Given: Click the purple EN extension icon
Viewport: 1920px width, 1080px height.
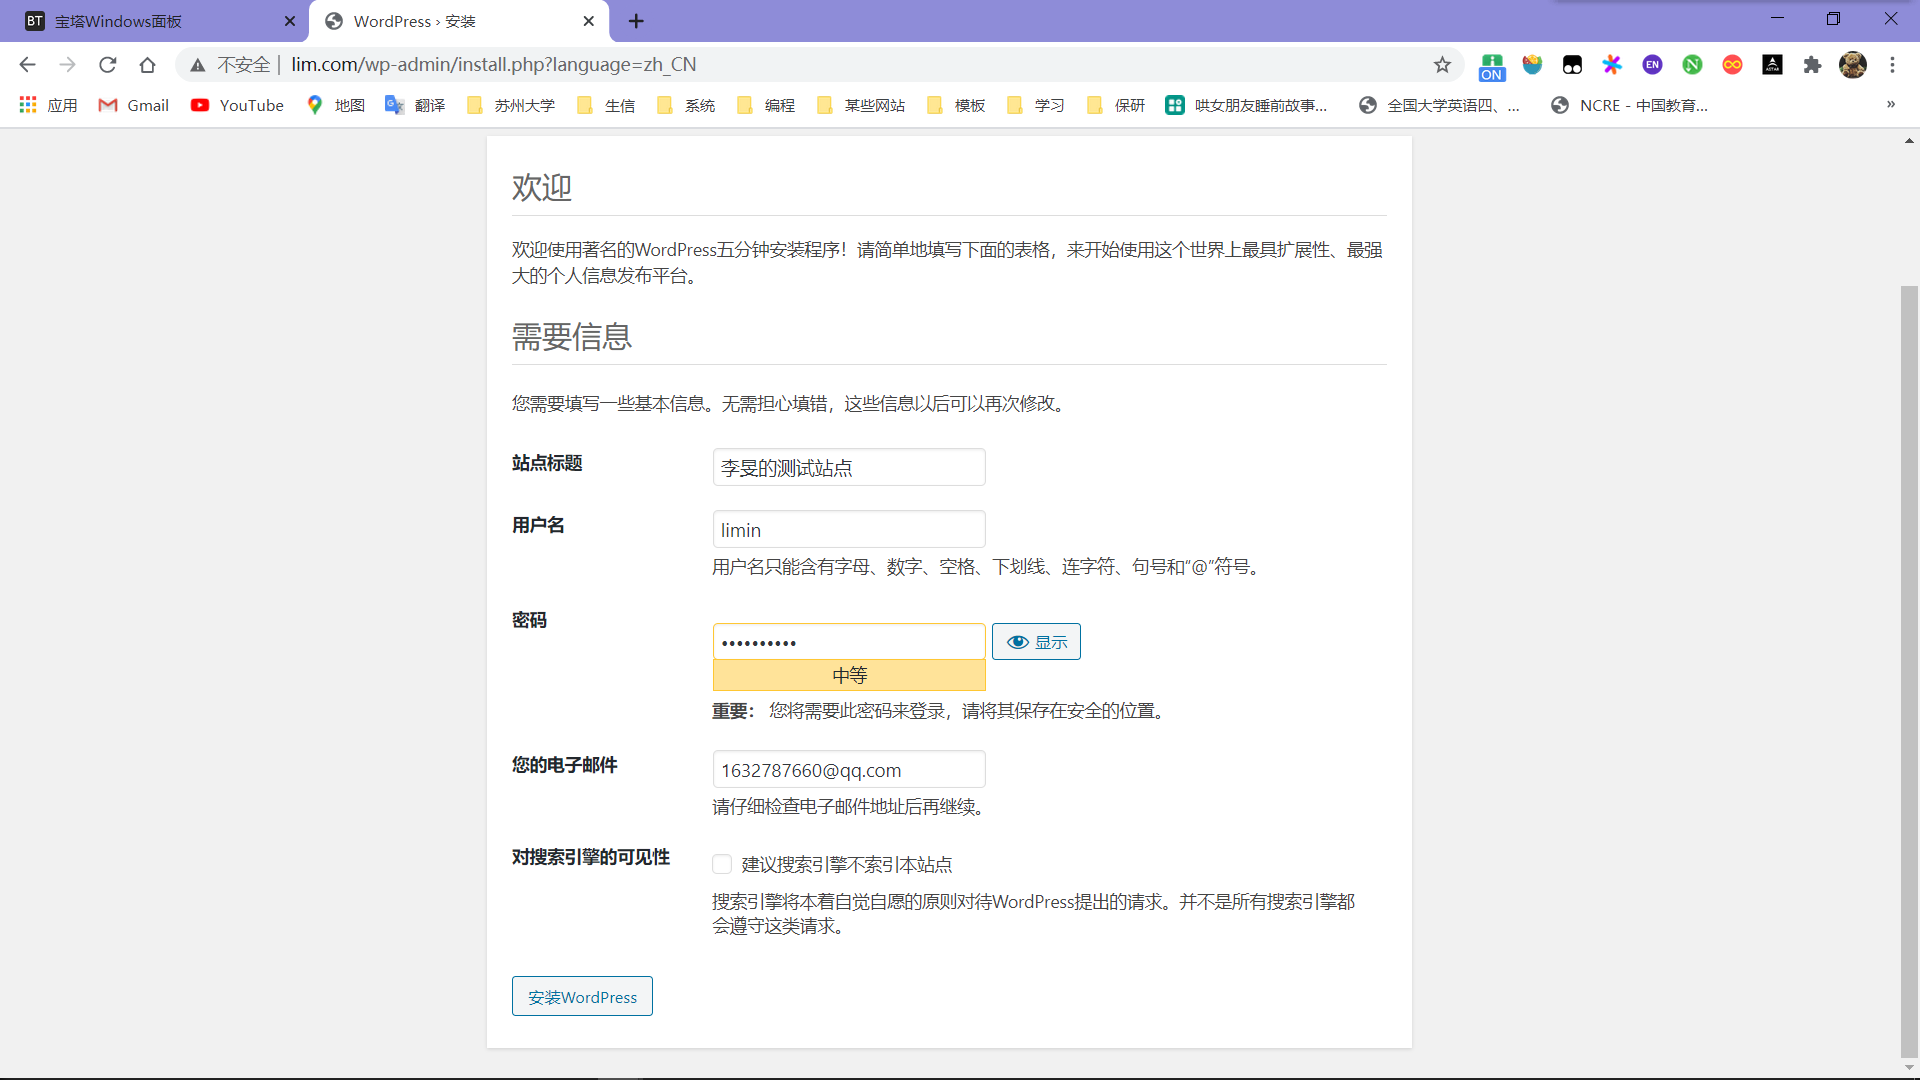Looking at the screenshot, I should point(1652,65).
